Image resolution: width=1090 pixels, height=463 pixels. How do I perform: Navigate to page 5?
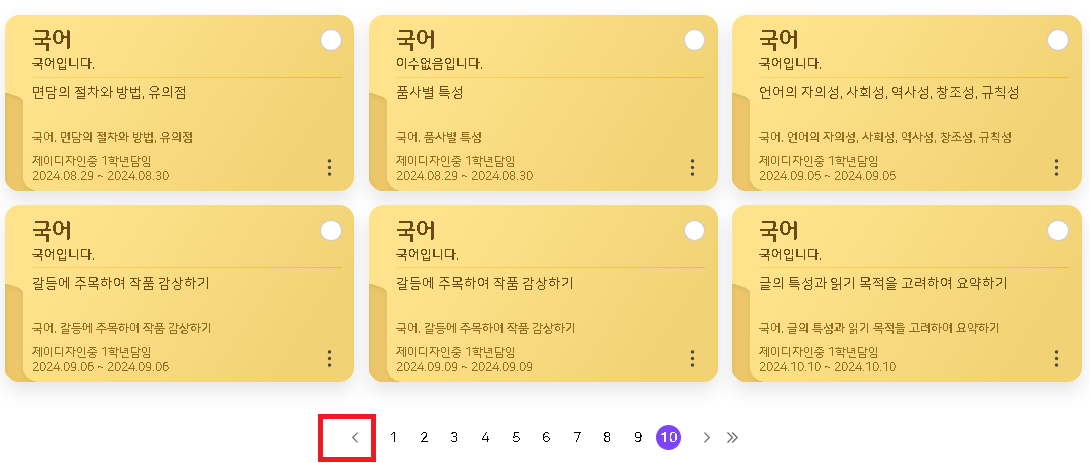(516, 438)
